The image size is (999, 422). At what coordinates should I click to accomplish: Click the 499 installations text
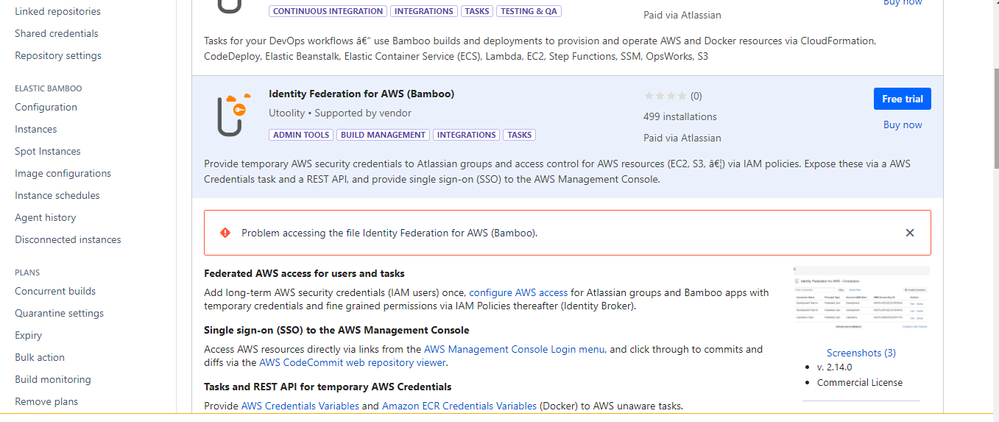click(680, 117)
